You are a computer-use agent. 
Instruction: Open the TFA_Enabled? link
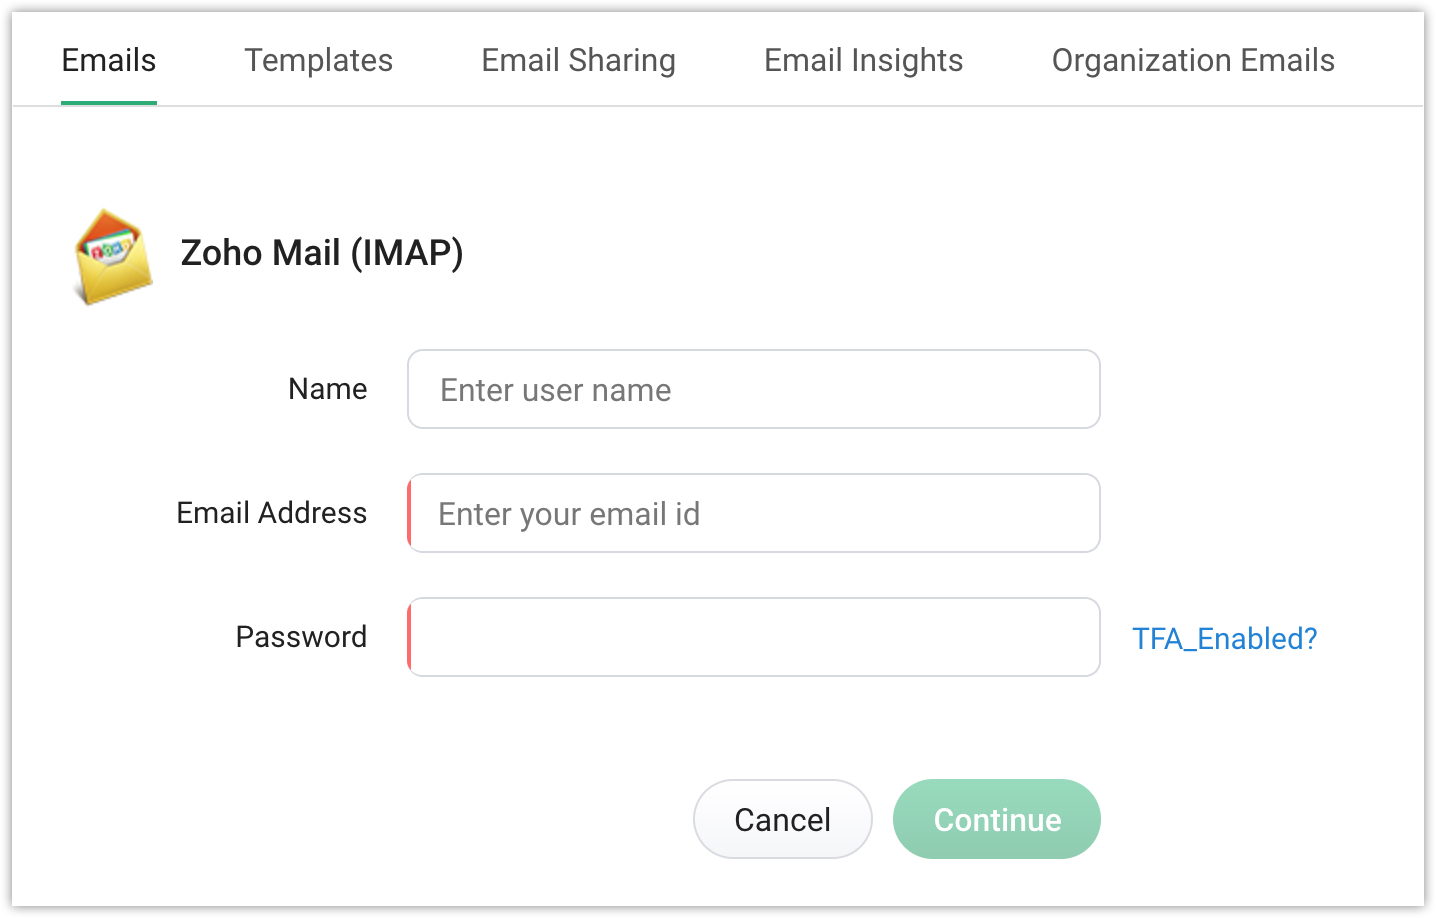tap(1225, 638)
